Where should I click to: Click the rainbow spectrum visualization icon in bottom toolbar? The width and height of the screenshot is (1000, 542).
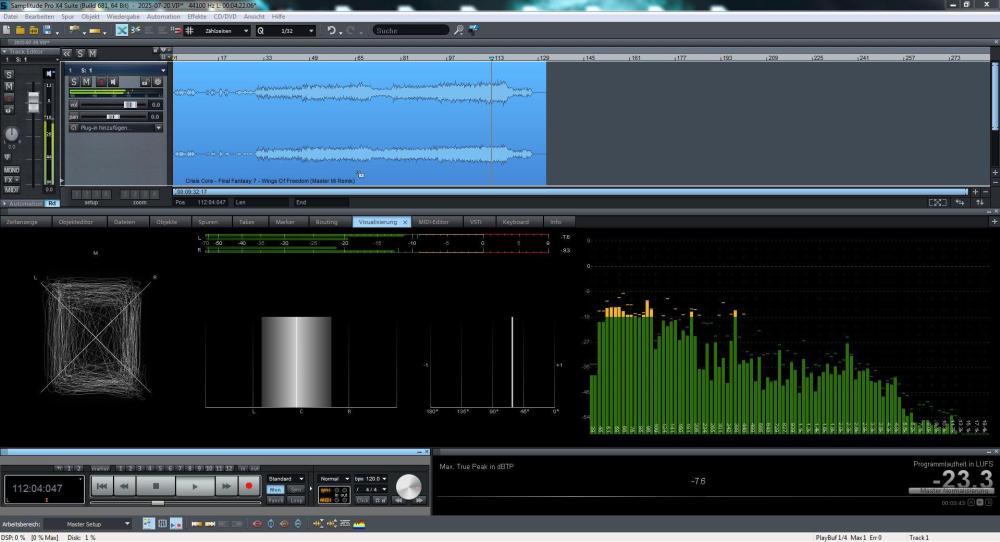[359, 524]
